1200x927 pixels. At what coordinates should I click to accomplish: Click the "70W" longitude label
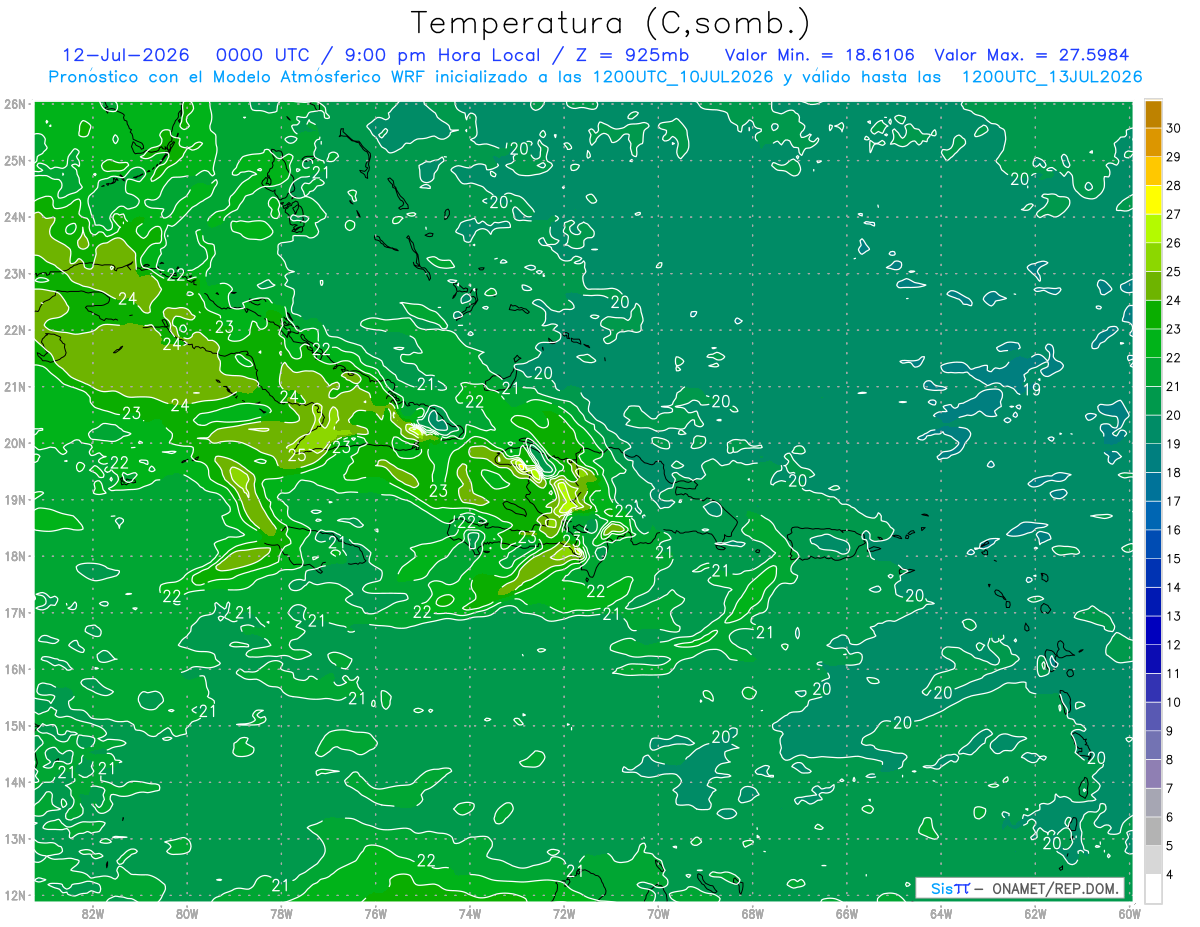(658, 913)
